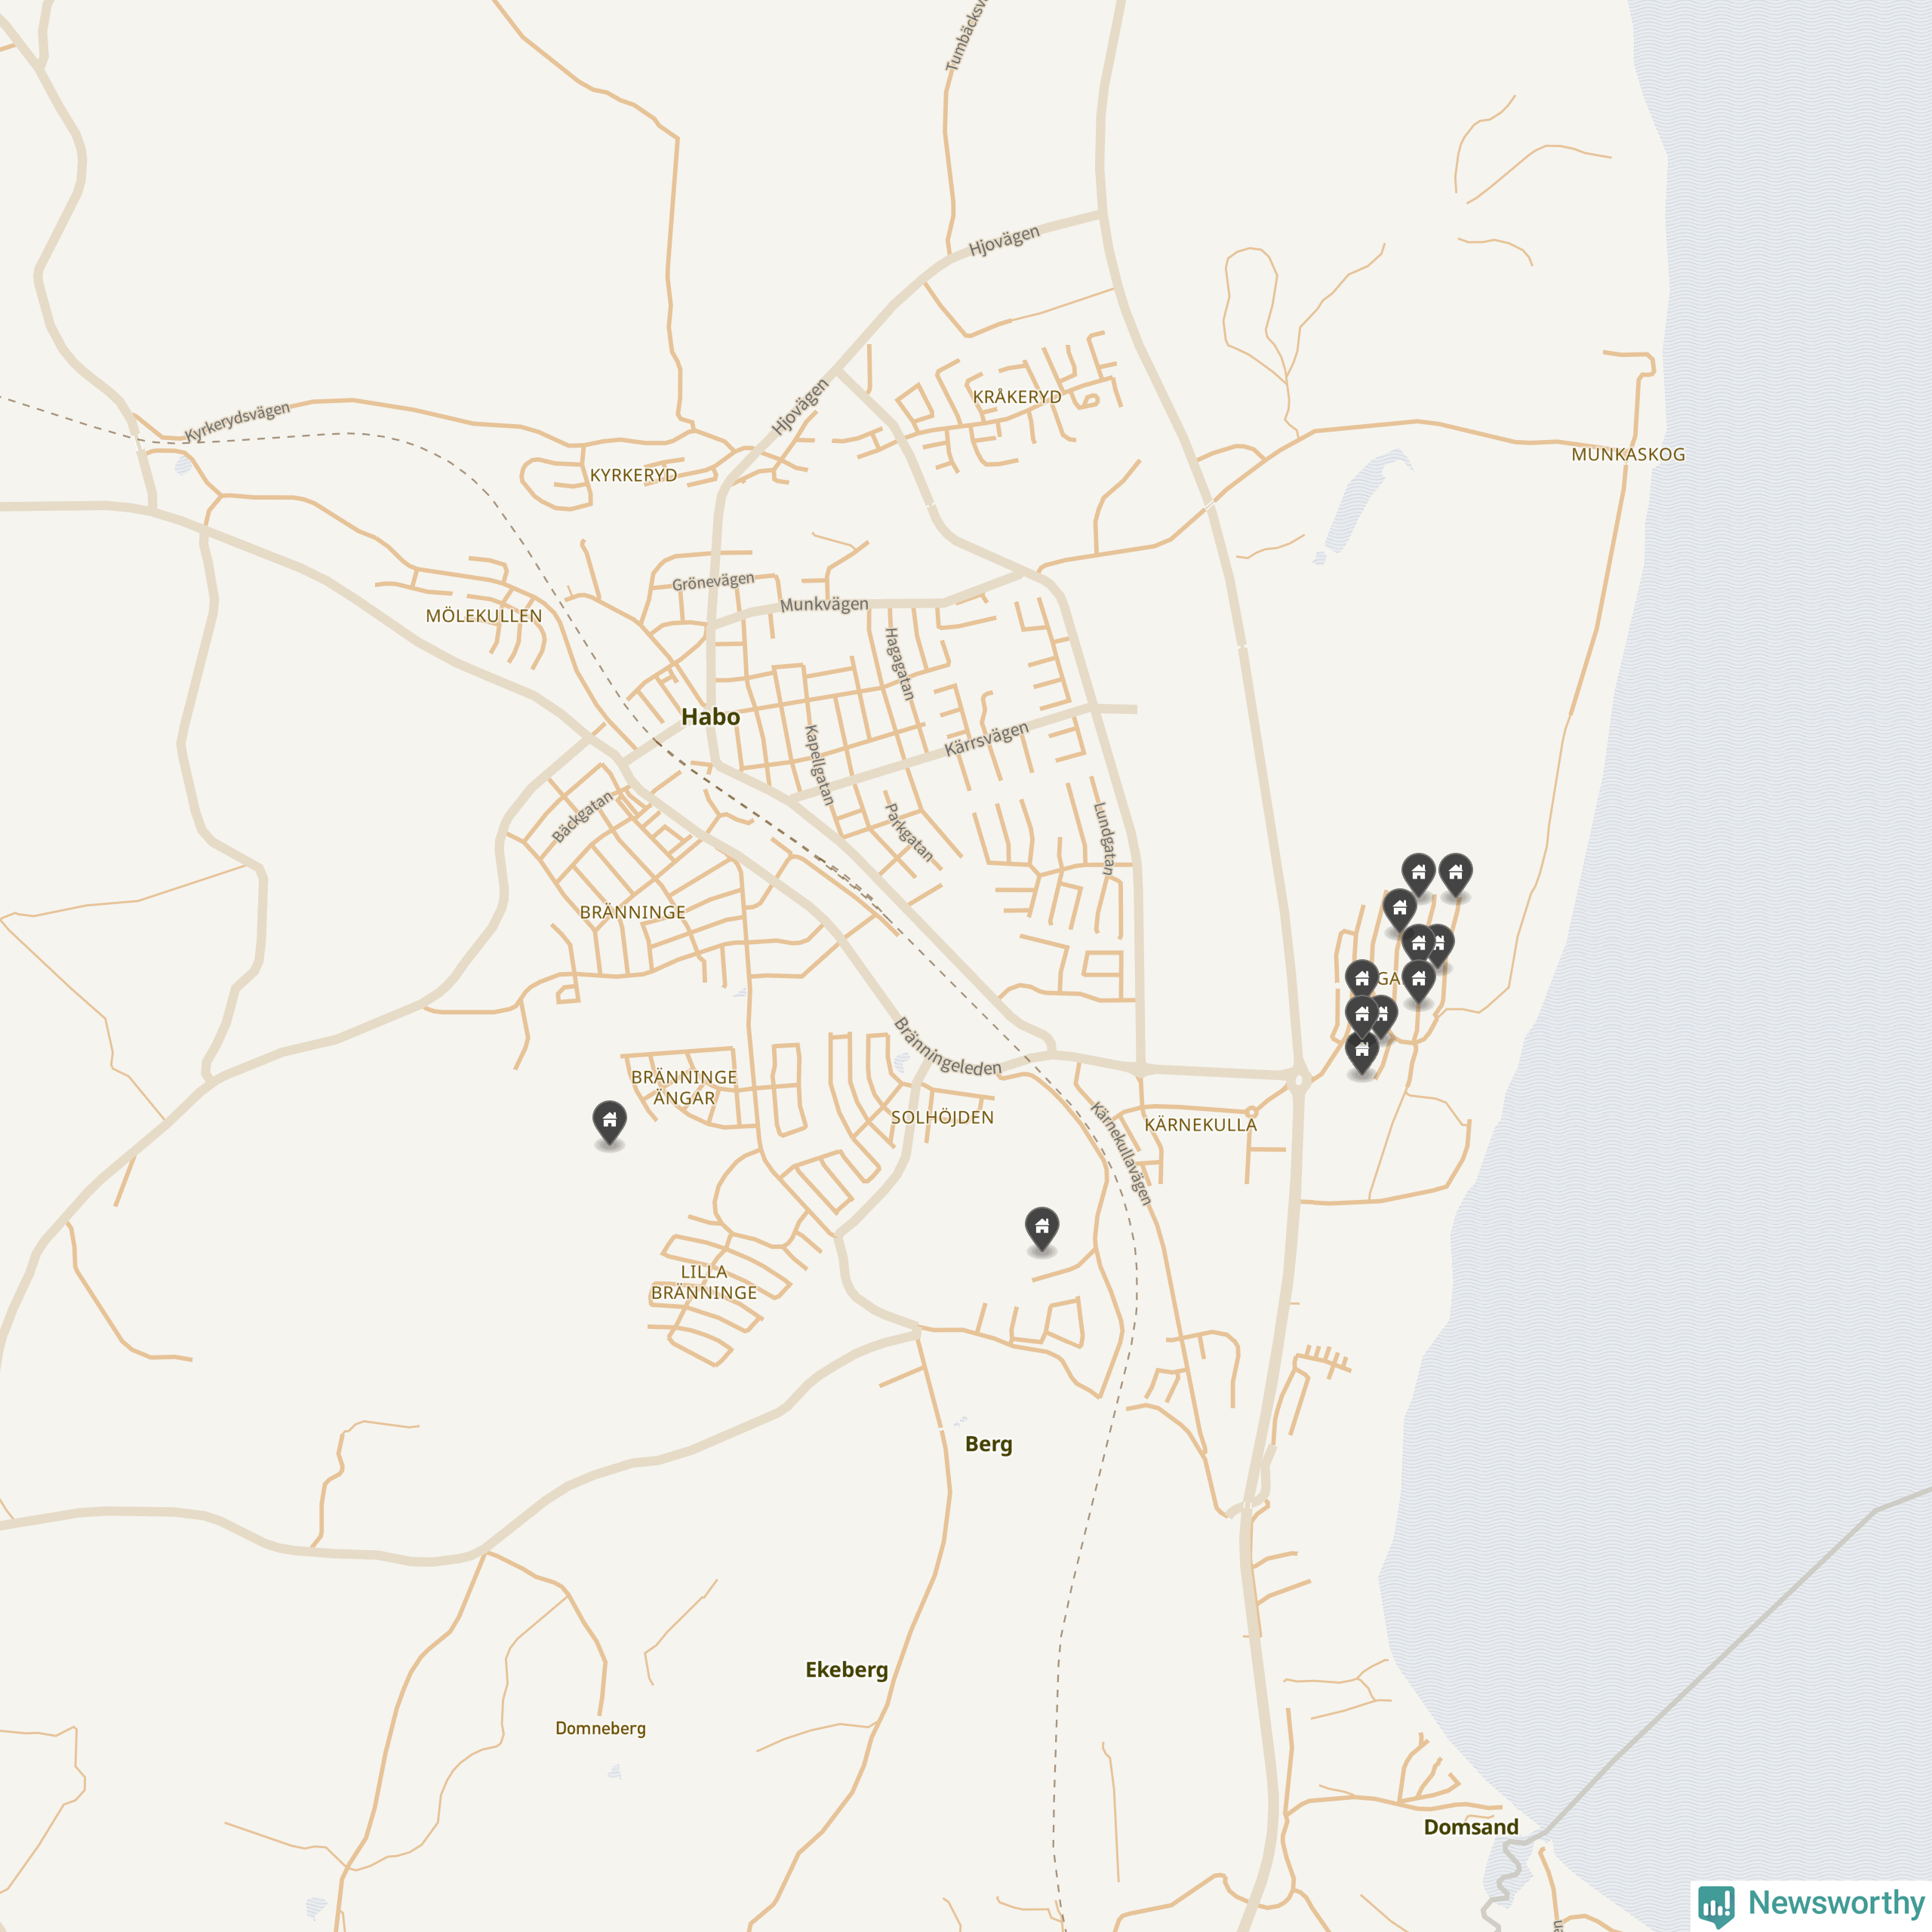Viewport: 1932px width, 1932px height.
Task: Click the Ekeberg place label
Action: pos(846,1670)
